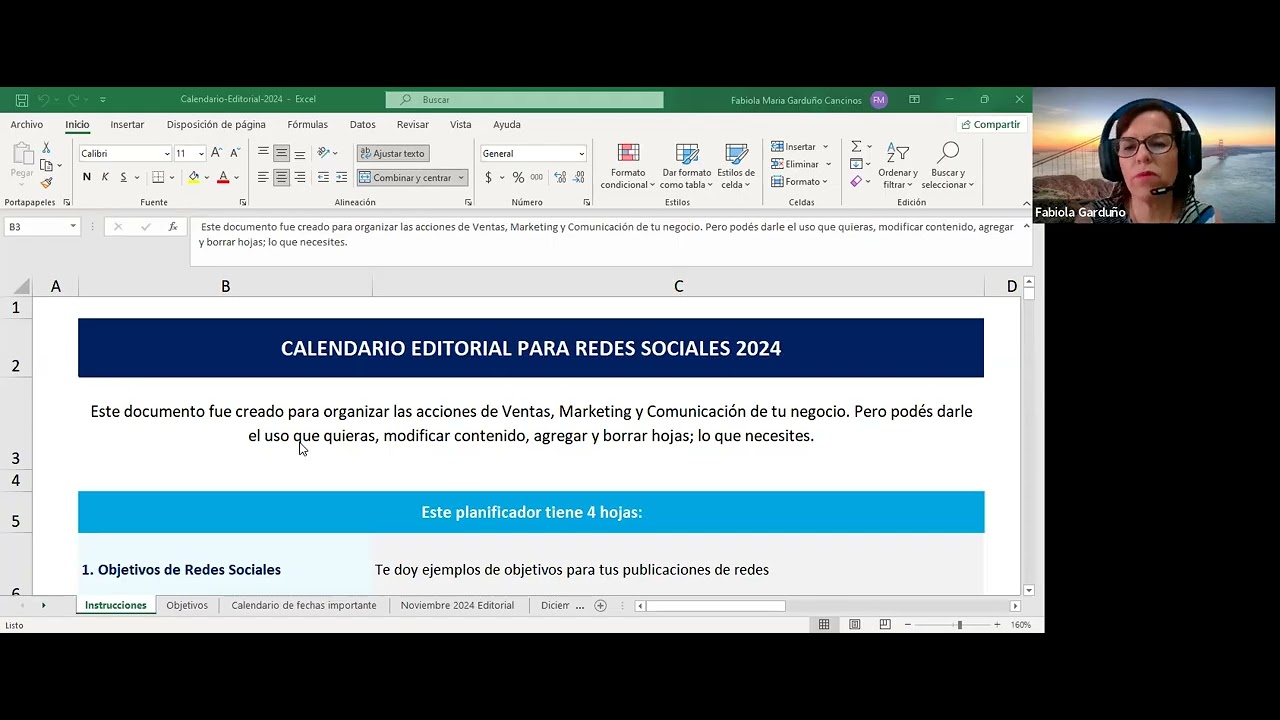Apply percent style
This screenshot has width=1280, height=720.
pyautogui.click(x=518, y=177)
